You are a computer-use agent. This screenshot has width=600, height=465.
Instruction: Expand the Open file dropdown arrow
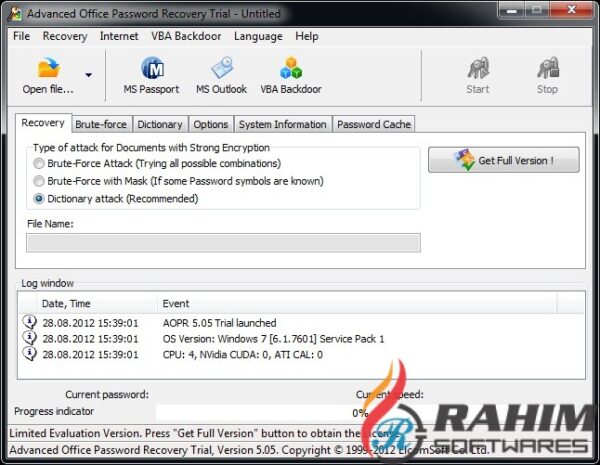pyautogui.click(x=88, y=75)
